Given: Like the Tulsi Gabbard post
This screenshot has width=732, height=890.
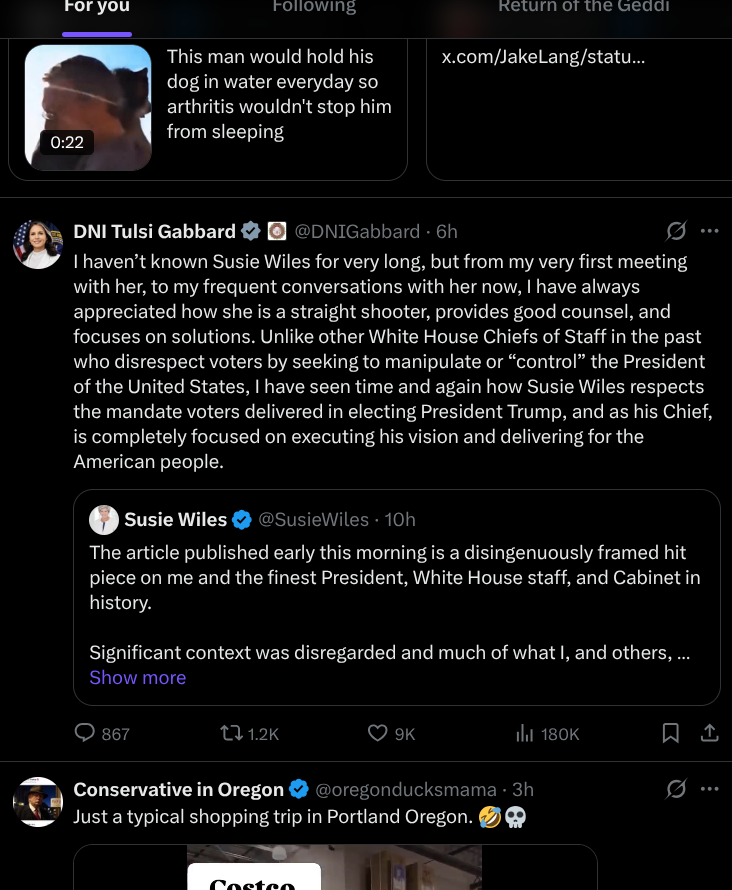Looking at the screenshot, I should click(378, 734).
